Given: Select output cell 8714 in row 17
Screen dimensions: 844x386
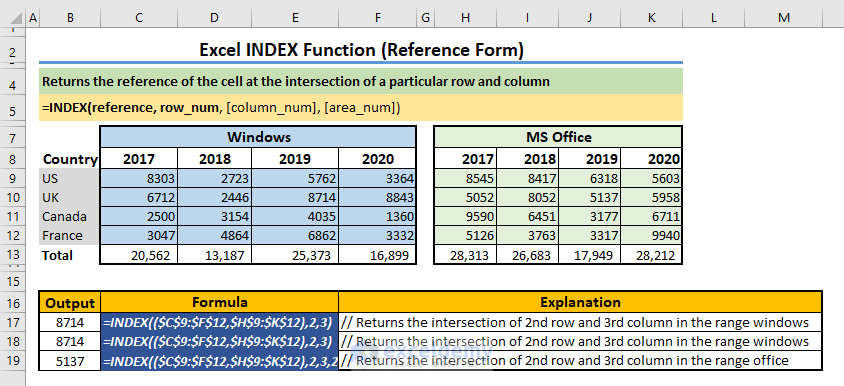Looking at the screenshot, I should pyautogui.click(x=70, y=322).
